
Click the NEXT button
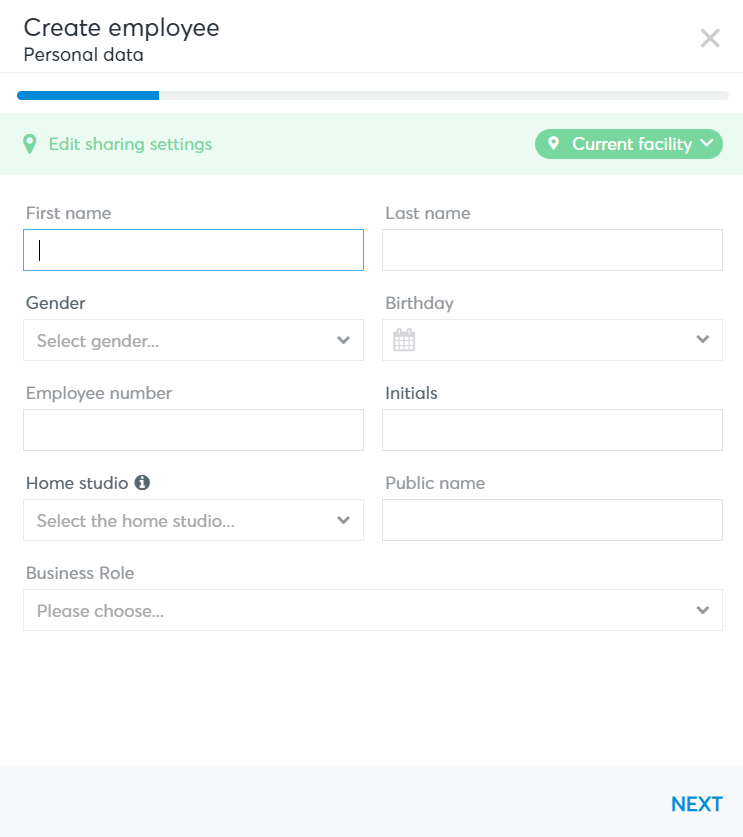(697, 804)
